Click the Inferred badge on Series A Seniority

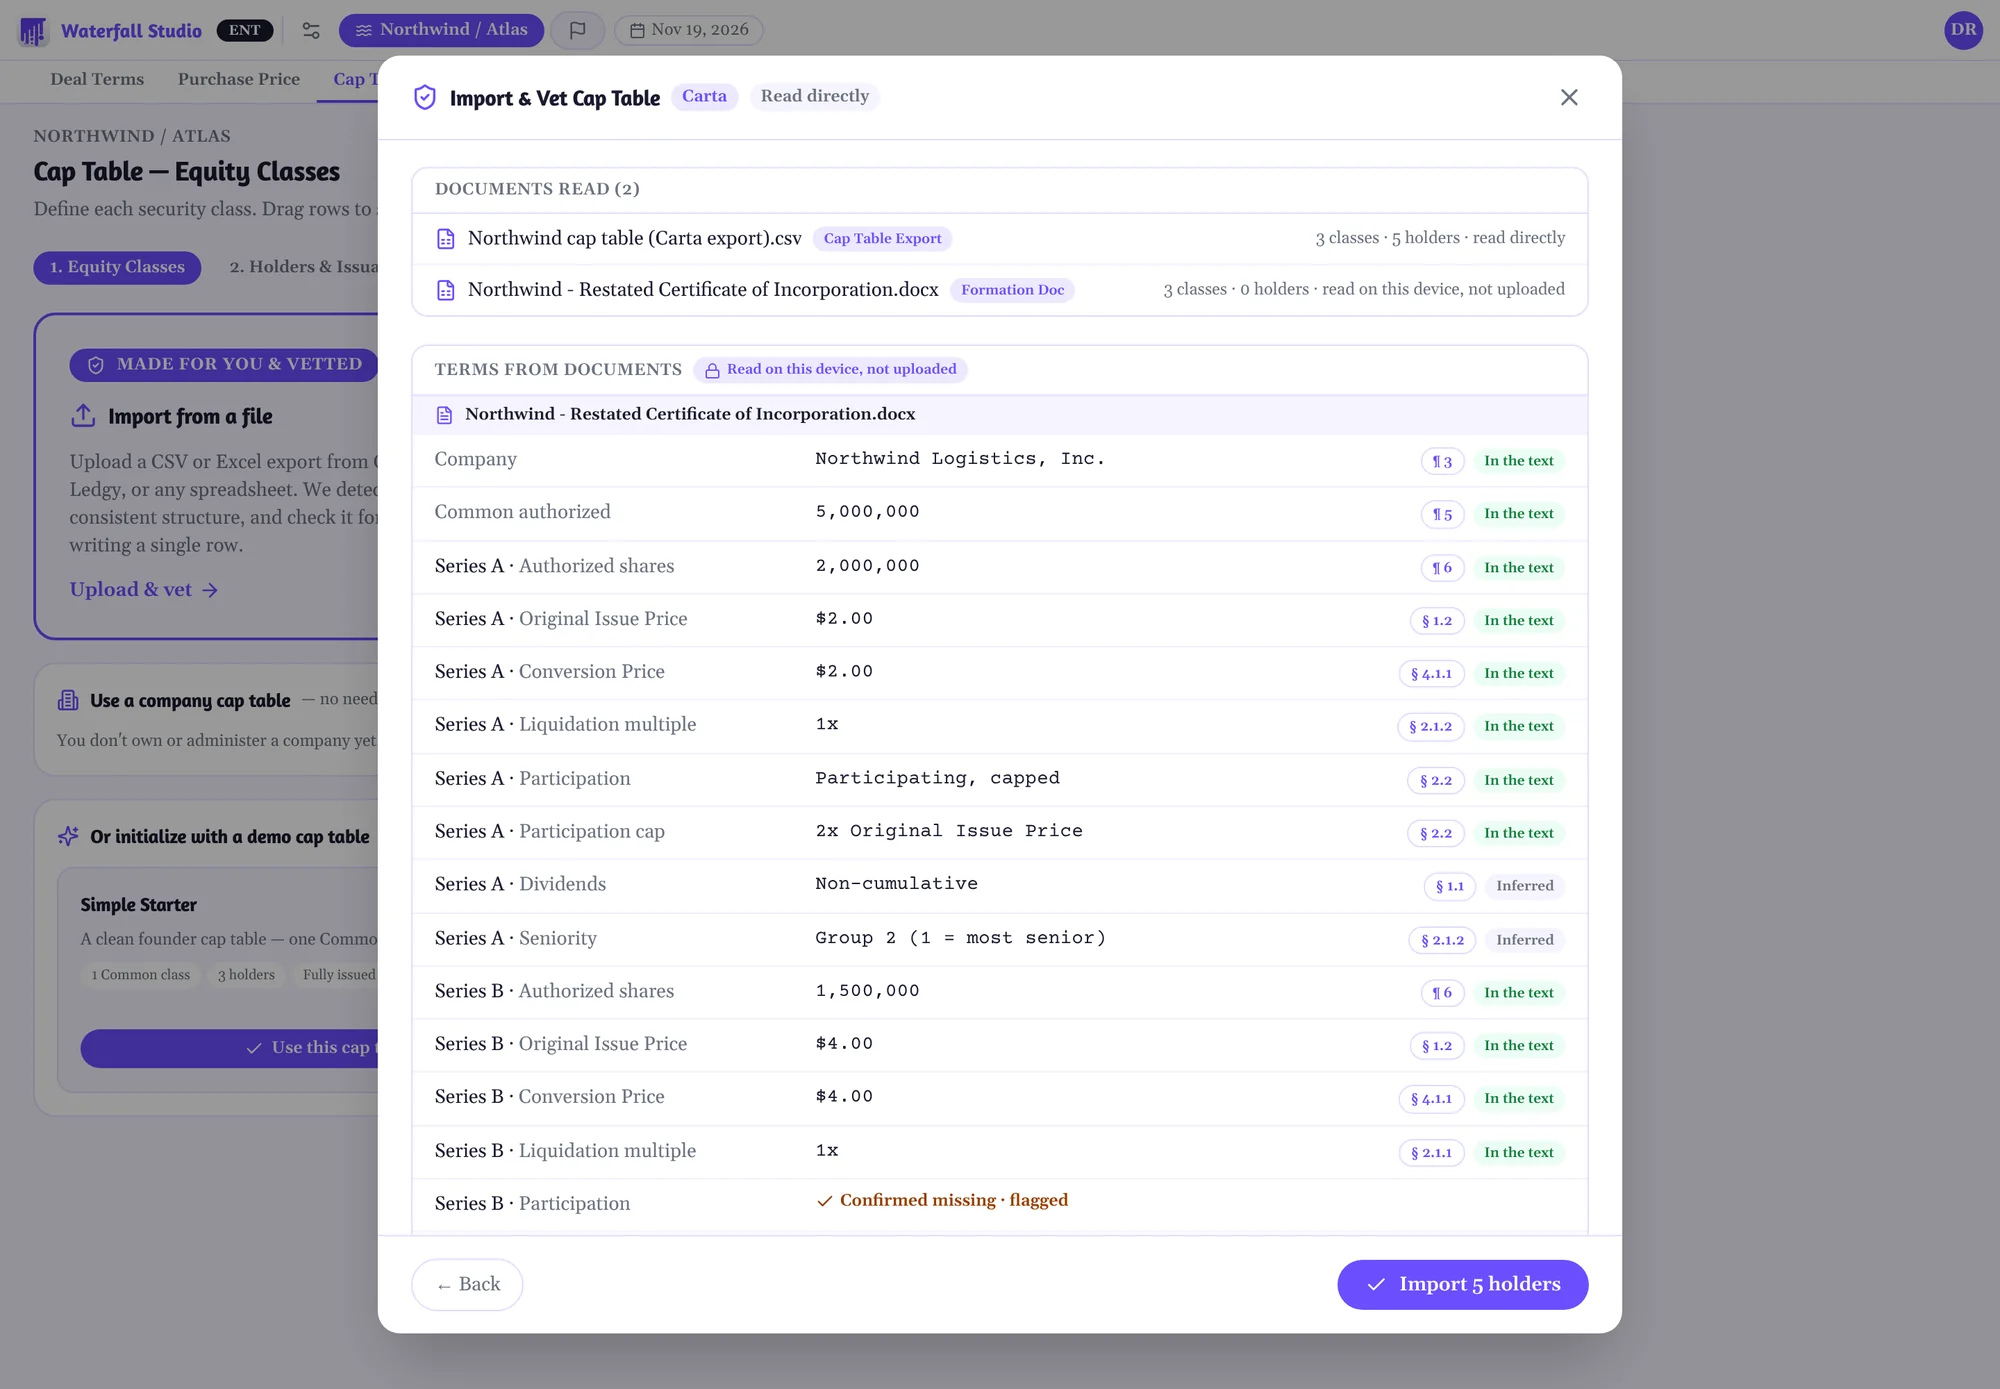[x=1524, y=940]
